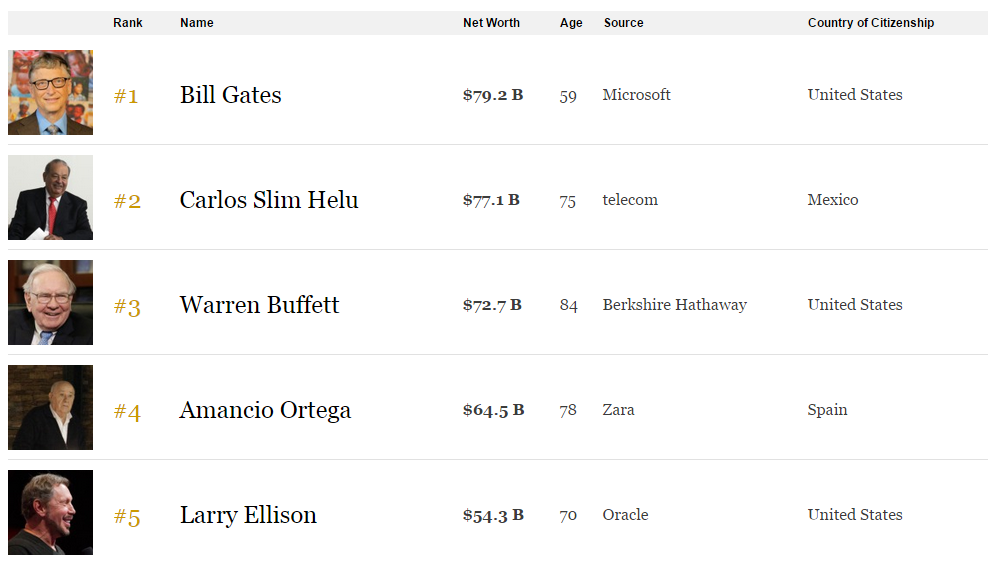Click the Berkshire Hathaway source text
996x562 pixels.
tap(674, 305)
